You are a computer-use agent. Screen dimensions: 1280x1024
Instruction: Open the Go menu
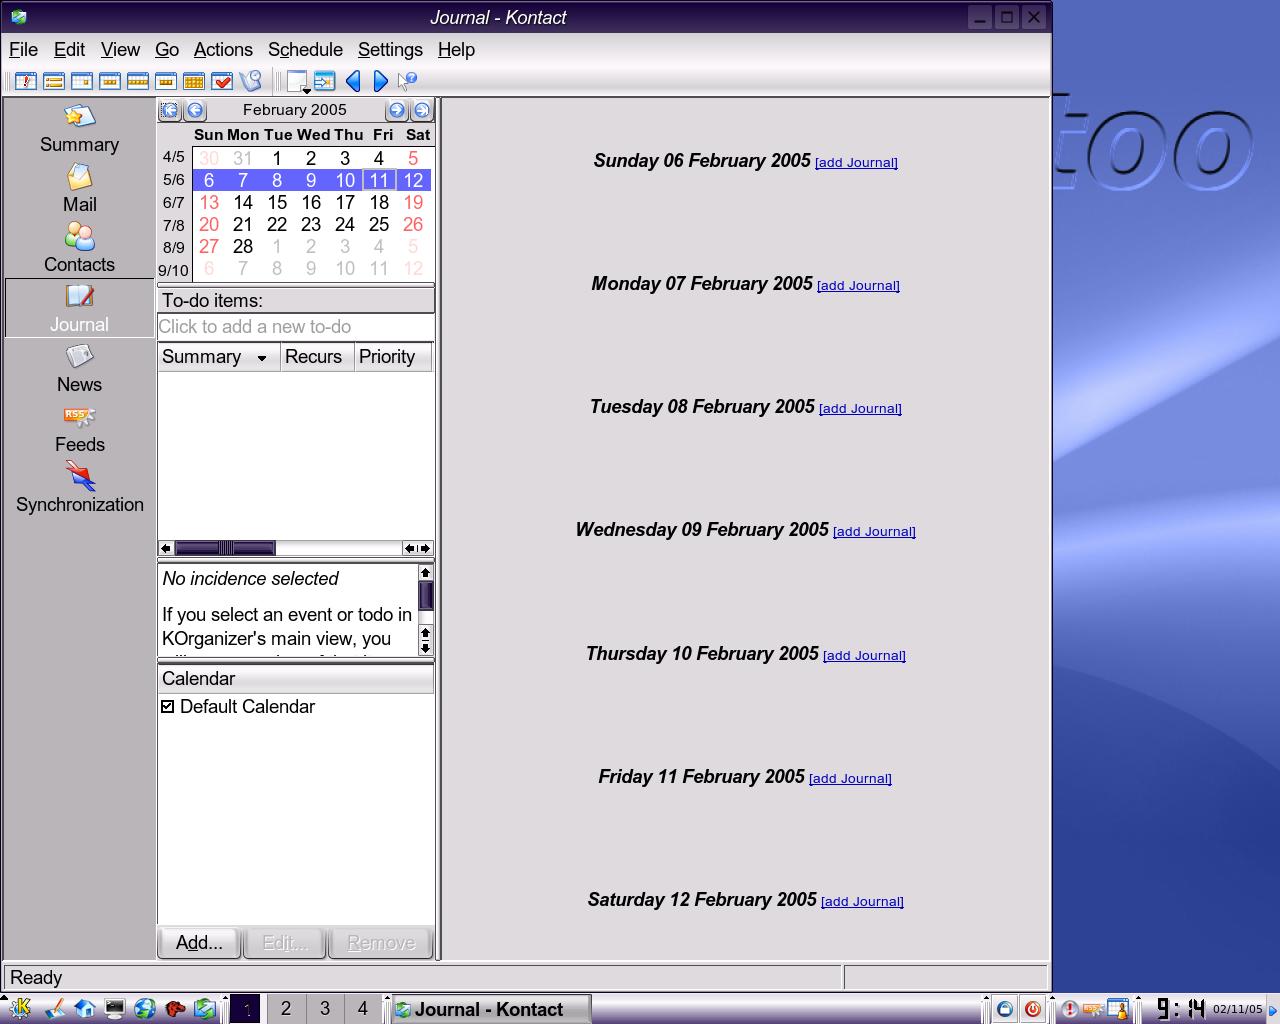(167, 50)
